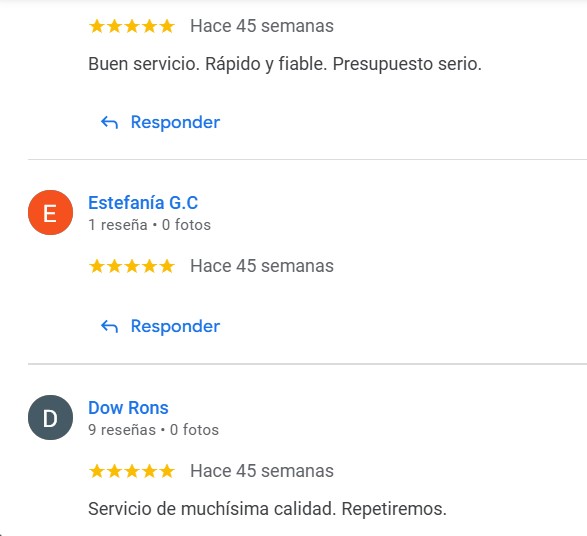Click "Hace 45 semanas" on Dow Rons's review
The image size is (587, 536).
click(x=262, y=471)
